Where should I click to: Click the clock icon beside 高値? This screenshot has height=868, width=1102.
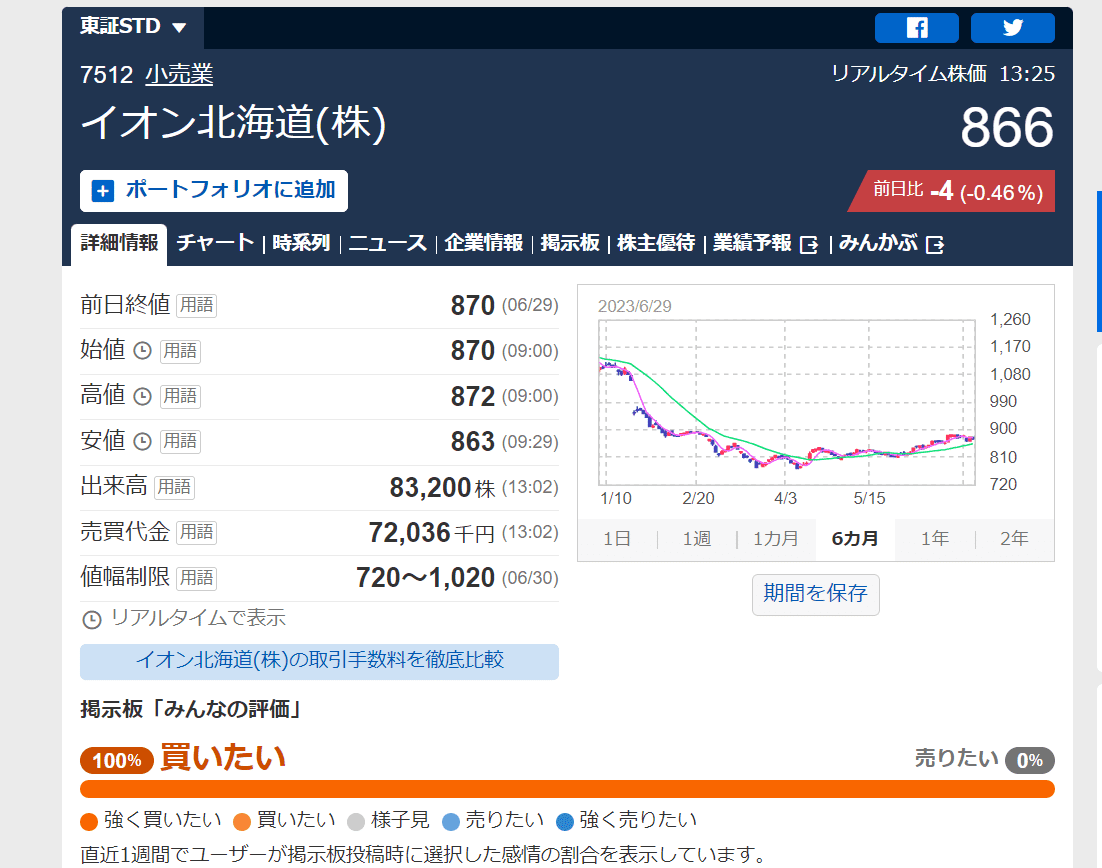click(x=143, y=396)
